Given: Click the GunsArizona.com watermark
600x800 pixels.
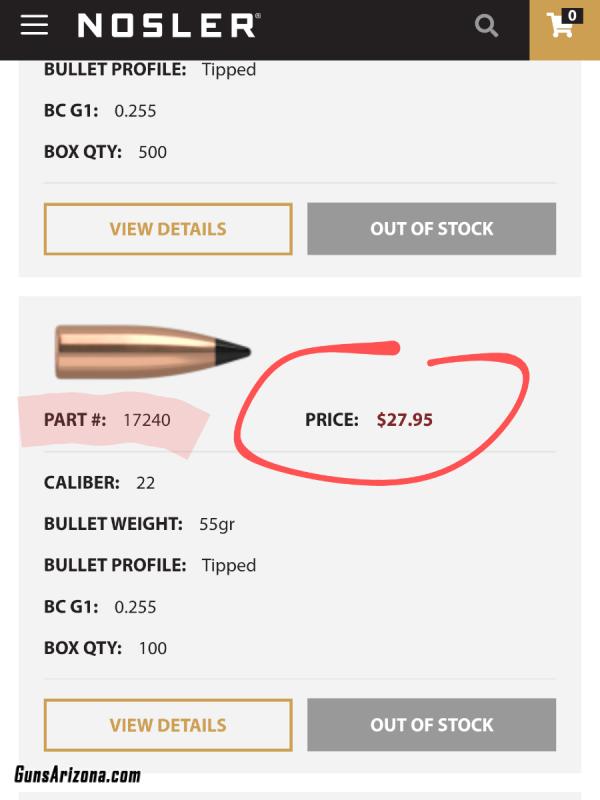Looking at the screenshot, I should 77,774.
